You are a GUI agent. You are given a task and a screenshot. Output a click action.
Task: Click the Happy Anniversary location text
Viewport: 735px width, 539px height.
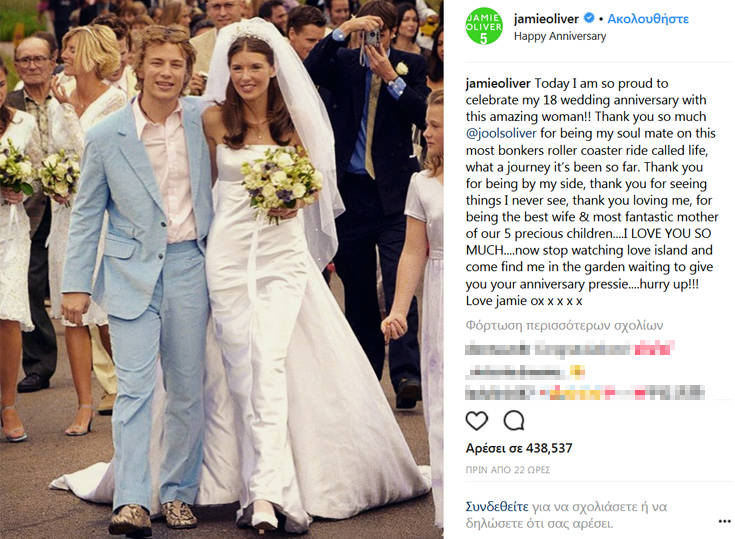[x=560, y=36]
